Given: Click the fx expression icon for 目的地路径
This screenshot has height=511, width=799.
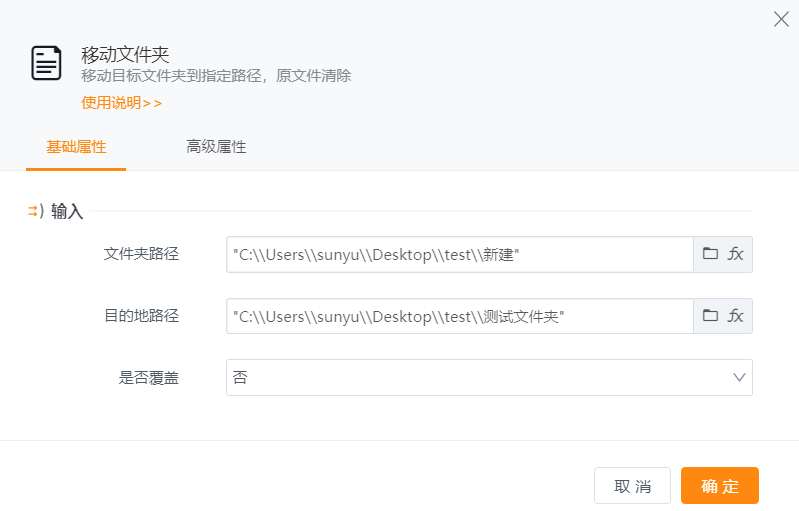Looking at the screenshot, I should point(735,316).
